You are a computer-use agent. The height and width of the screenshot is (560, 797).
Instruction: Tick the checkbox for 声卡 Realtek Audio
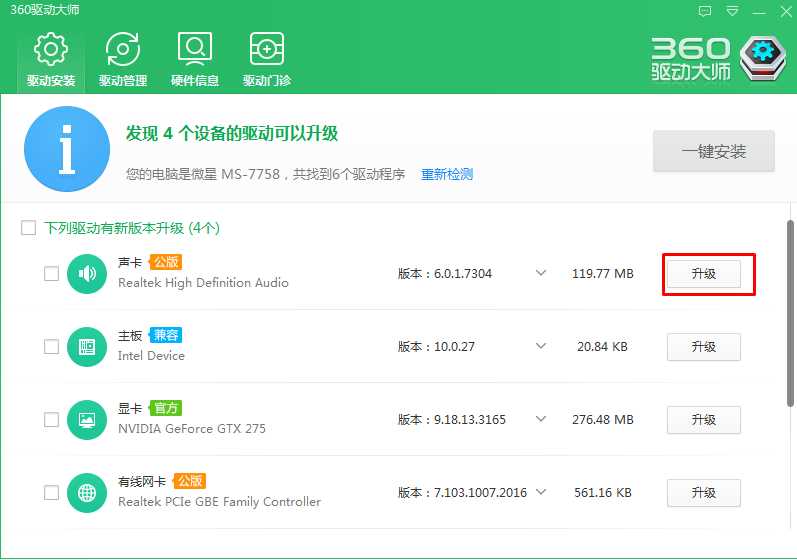(51, 273)
